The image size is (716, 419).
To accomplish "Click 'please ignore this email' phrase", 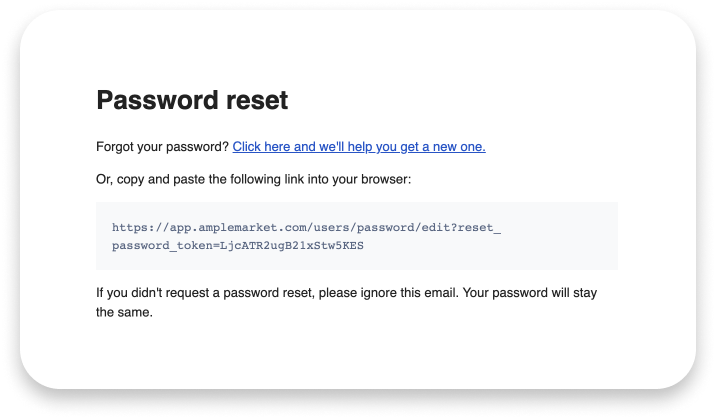I will click(x=388, y=293).
